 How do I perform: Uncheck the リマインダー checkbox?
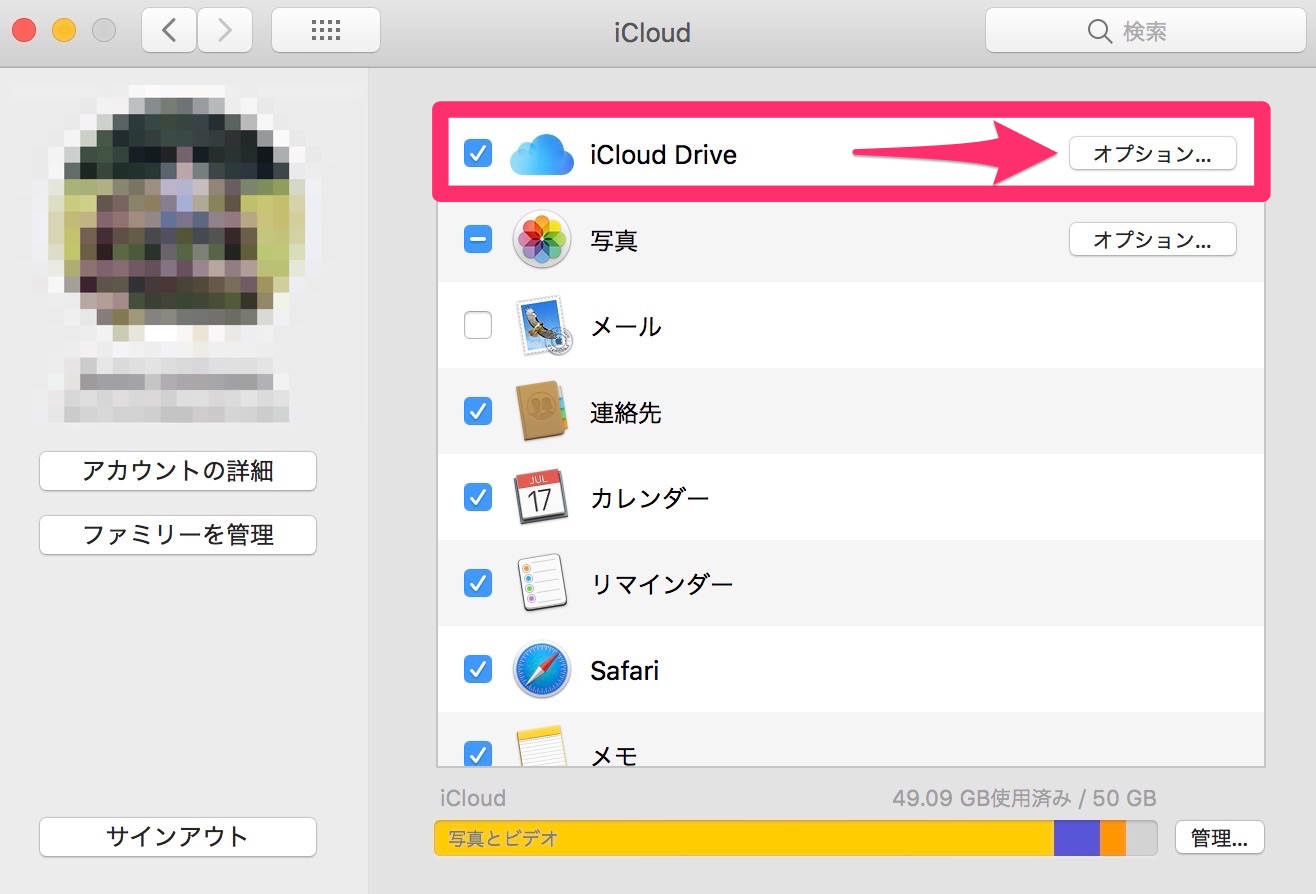coord(478,583)
